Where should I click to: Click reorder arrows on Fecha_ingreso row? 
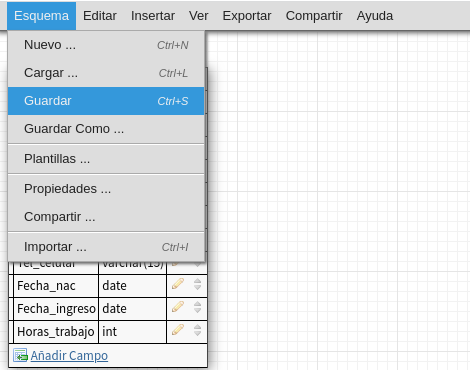[x=197, y=307]
